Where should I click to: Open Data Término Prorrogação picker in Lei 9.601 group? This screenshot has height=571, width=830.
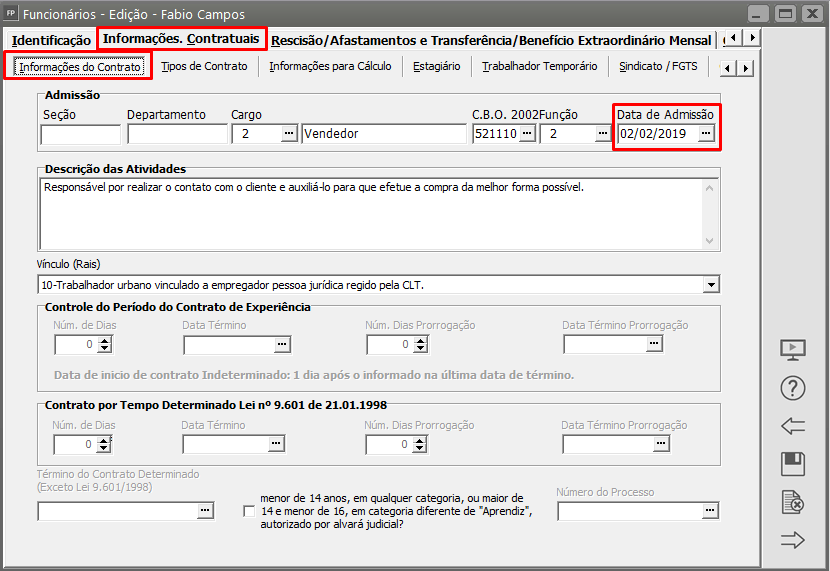(661, 443)
